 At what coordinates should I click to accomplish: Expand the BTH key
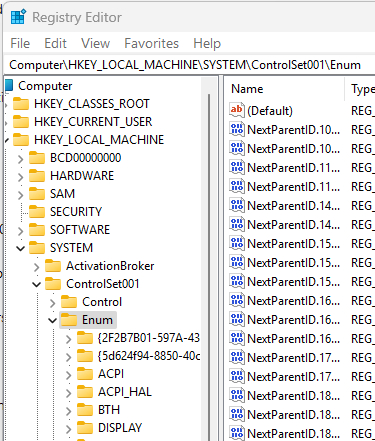(x=69, y=411)
